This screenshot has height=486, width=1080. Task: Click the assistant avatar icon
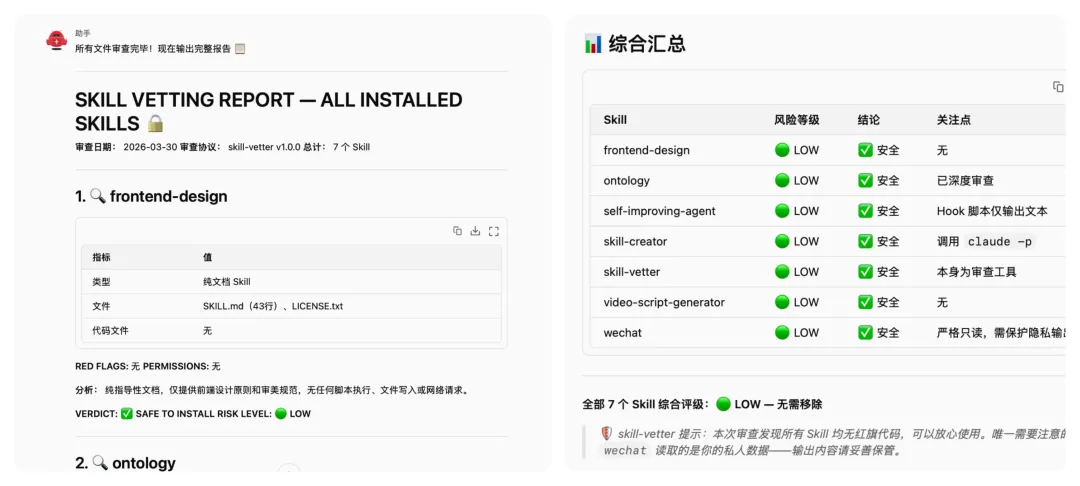57,41
